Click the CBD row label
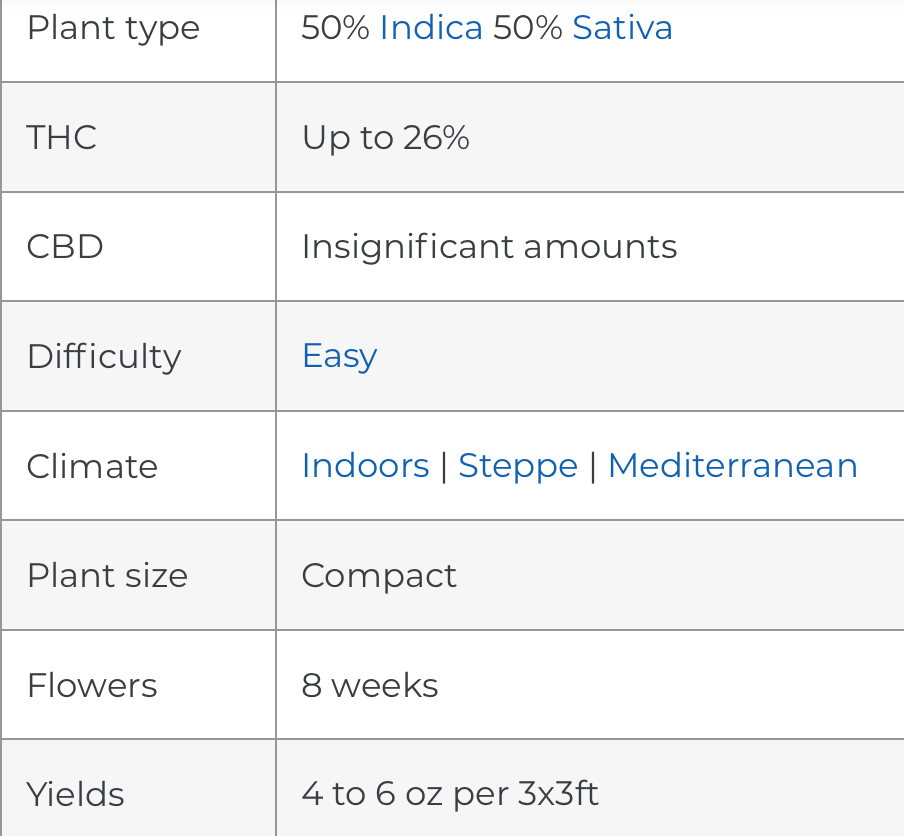 pos(65,247)
